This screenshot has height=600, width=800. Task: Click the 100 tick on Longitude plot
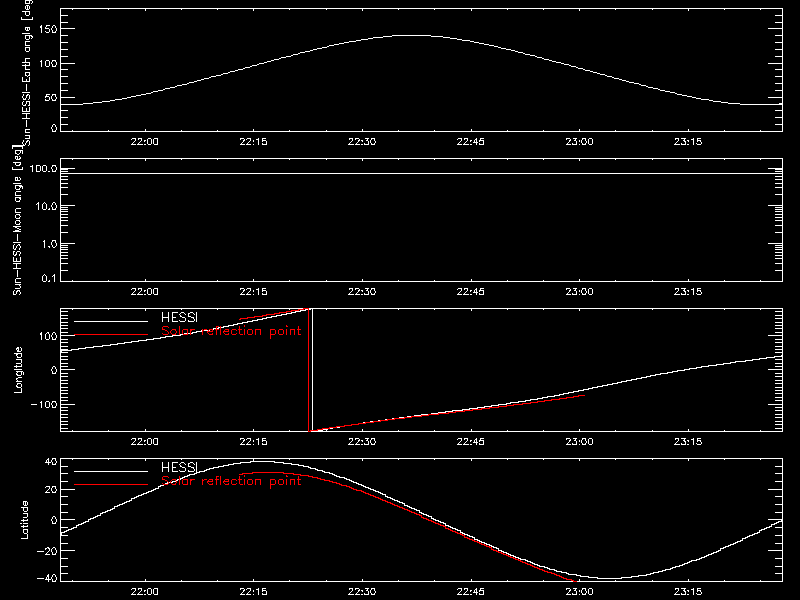(47, 336)
